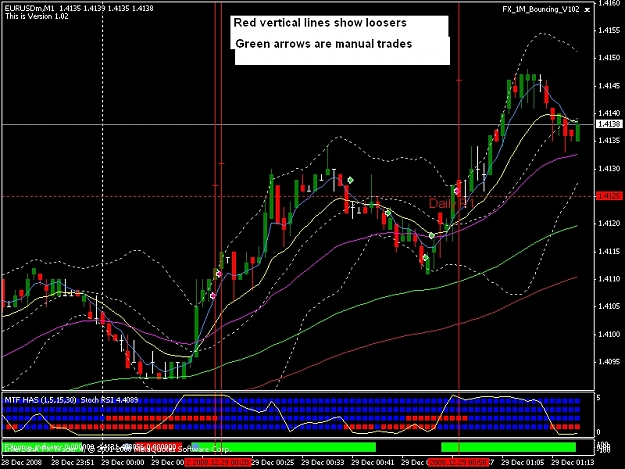The height and width of the screenshot is (469, 625).
Task: Click the 1.4095 price axis label
Action: 609,362
